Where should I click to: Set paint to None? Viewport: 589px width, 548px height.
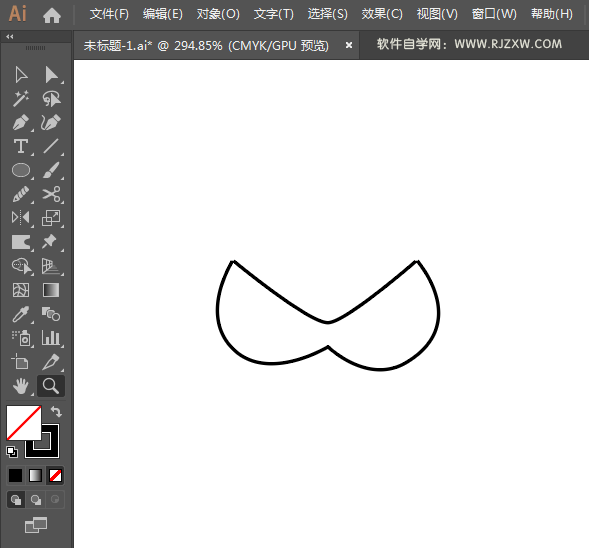coord(56,476)
